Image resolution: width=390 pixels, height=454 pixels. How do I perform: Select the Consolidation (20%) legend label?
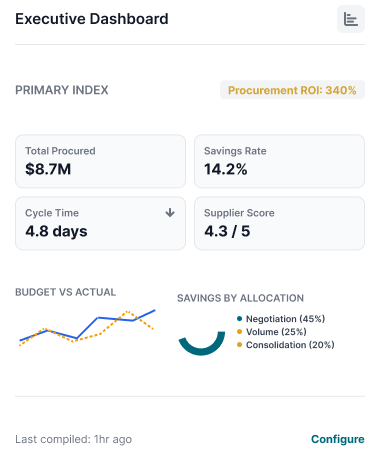click(290, 345)
